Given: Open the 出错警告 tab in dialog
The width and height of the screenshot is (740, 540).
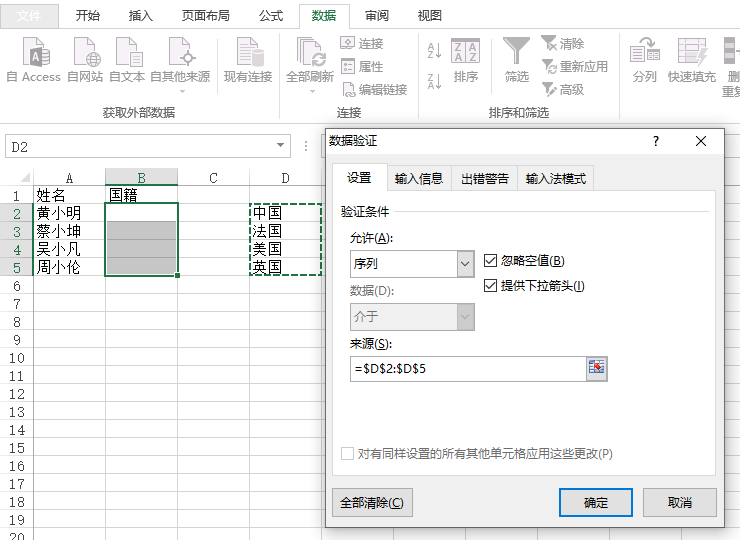Looking at the screenshot, I should 485,178.
